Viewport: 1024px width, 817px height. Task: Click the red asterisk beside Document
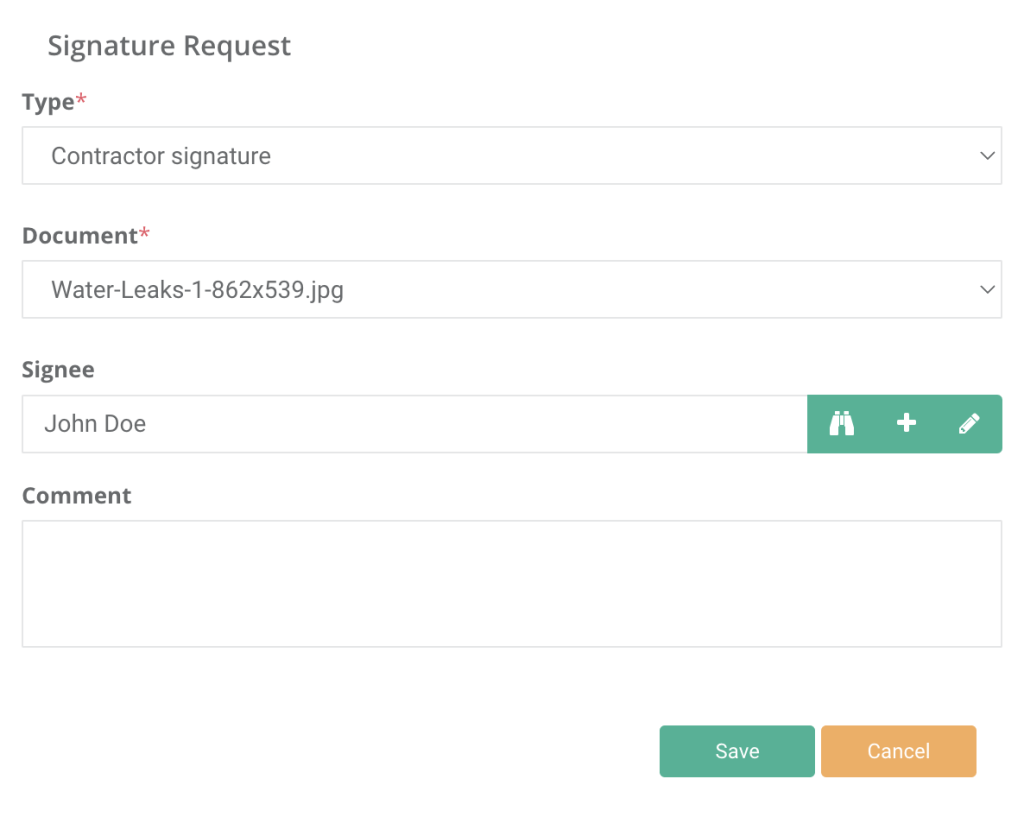pyautogui.click(x=144, y=232)
